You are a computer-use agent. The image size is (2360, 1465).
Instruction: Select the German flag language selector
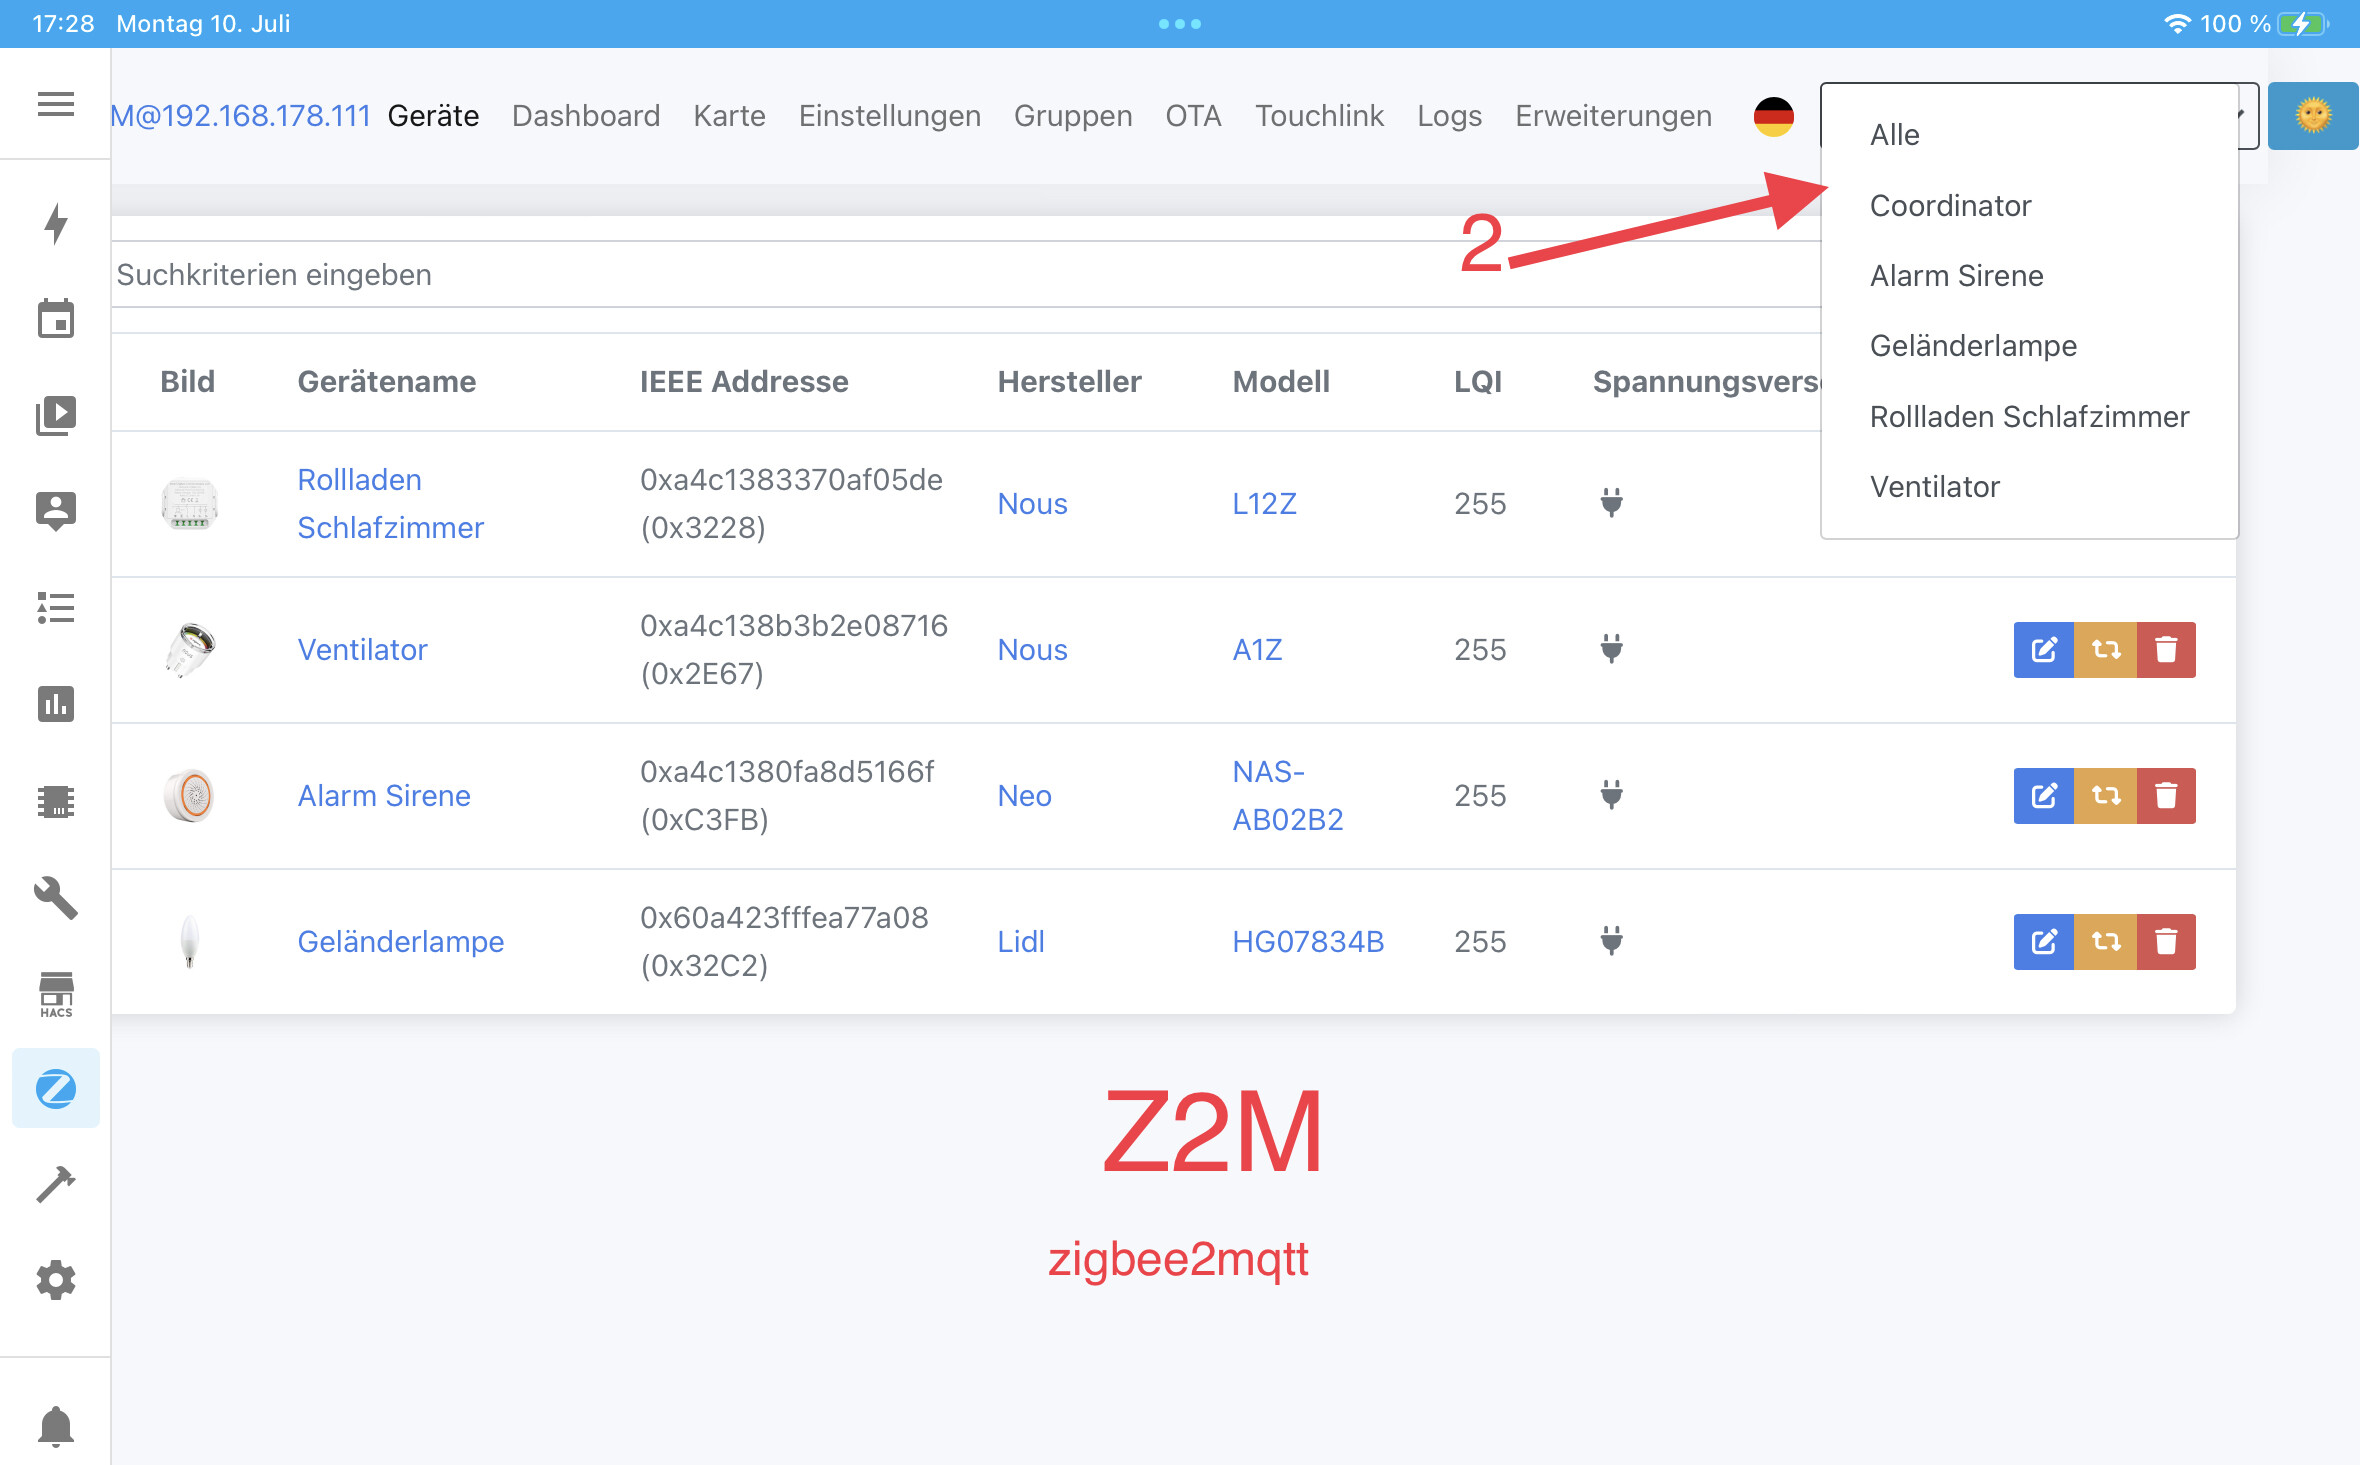[x=1773, y=116]
